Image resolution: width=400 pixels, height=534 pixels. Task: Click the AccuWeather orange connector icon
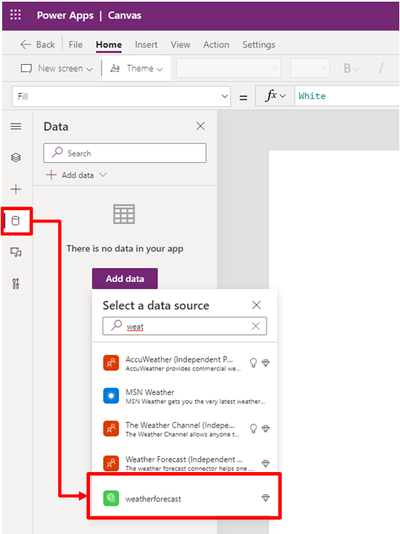(111, 363)
